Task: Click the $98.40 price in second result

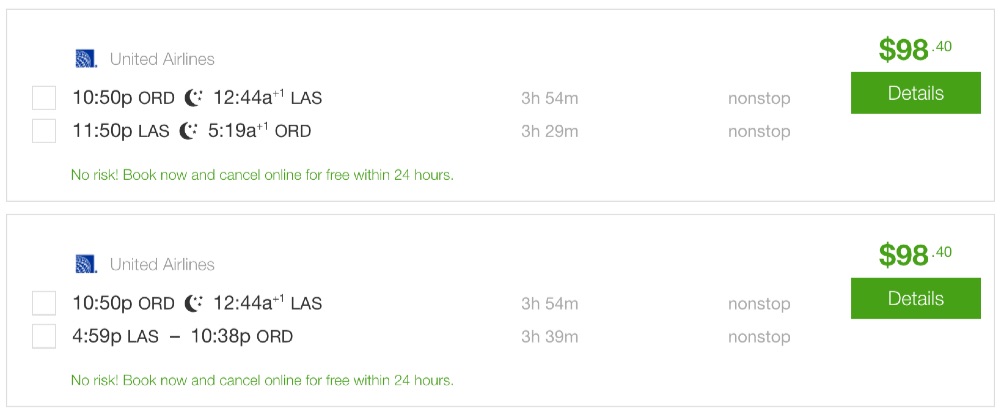Action: tap(914, 254)
